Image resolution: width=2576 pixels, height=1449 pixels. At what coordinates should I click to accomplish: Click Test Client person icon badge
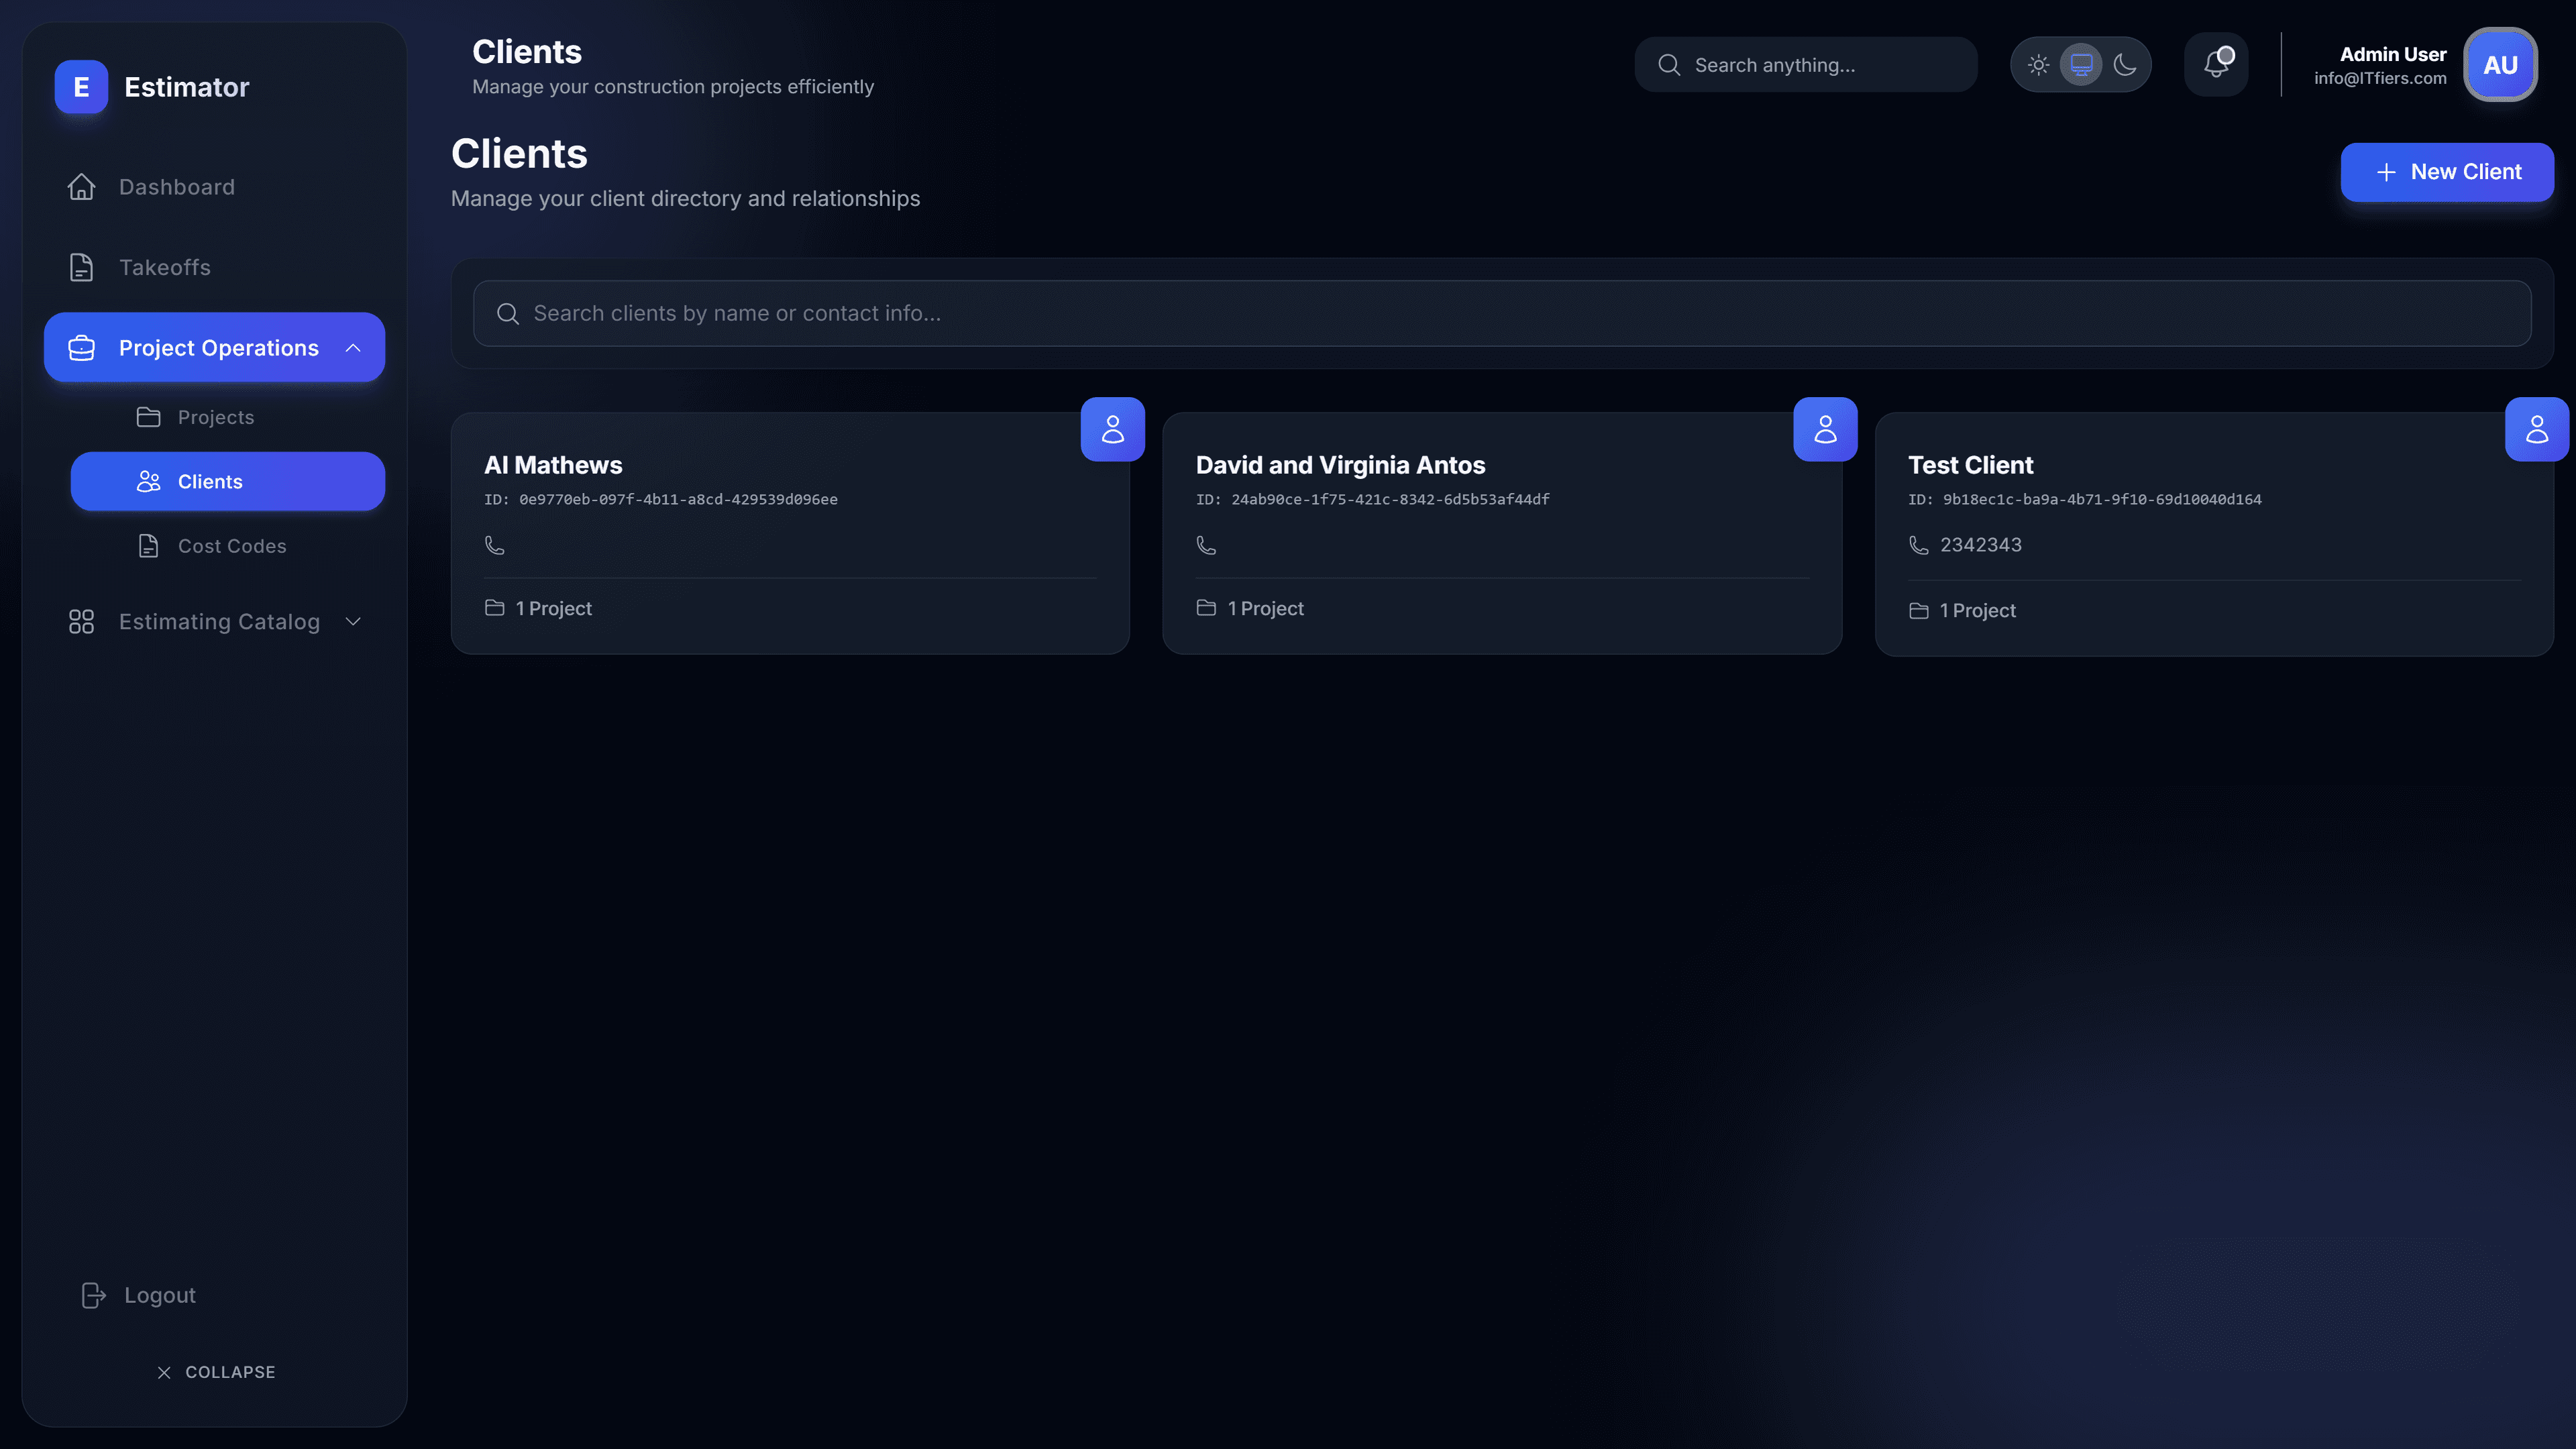tap(2537, 429)
